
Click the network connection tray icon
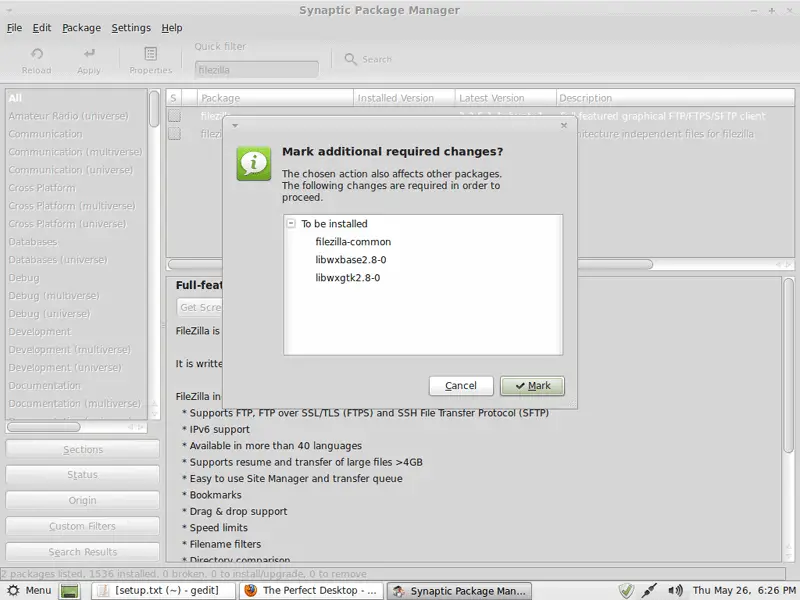click(x=650, y=591)
